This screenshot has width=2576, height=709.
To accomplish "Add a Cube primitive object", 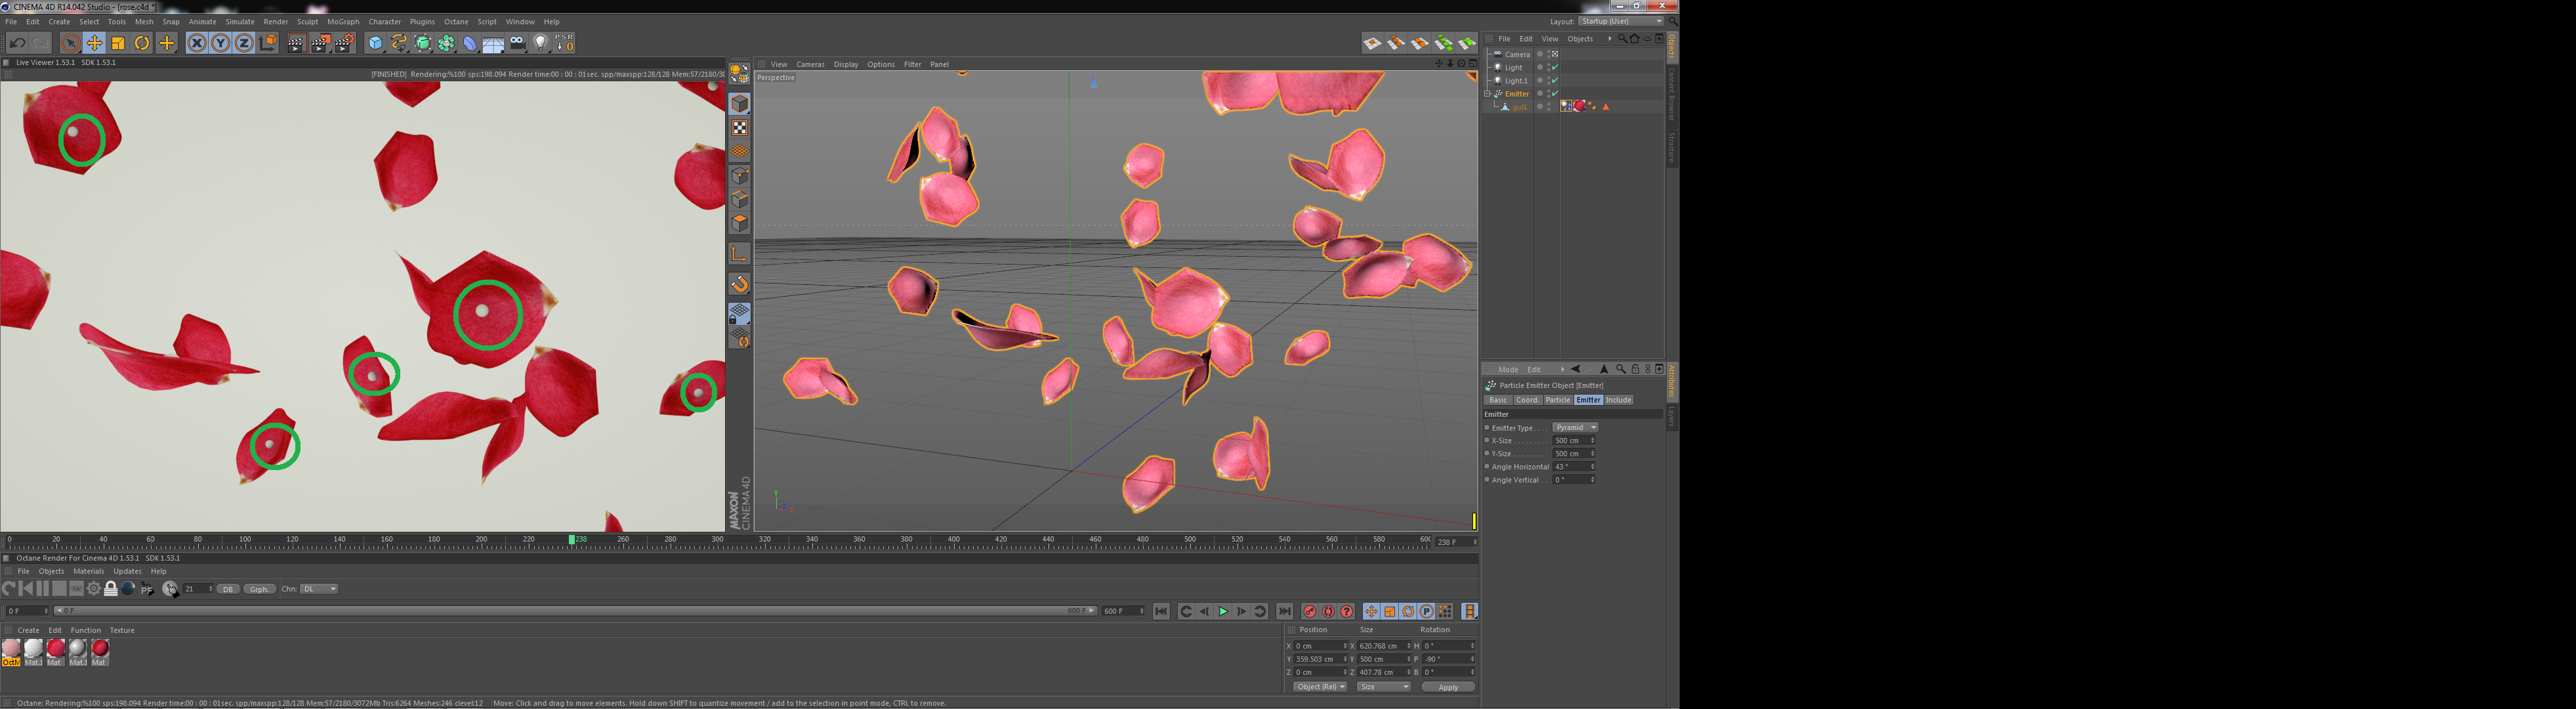I will 375,43.
